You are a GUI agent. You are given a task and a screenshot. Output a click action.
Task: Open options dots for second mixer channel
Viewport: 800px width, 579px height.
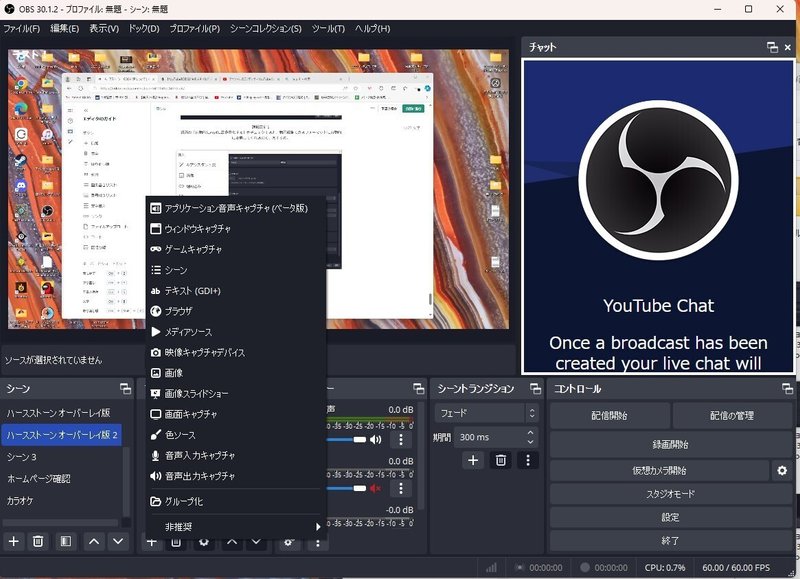401,488
